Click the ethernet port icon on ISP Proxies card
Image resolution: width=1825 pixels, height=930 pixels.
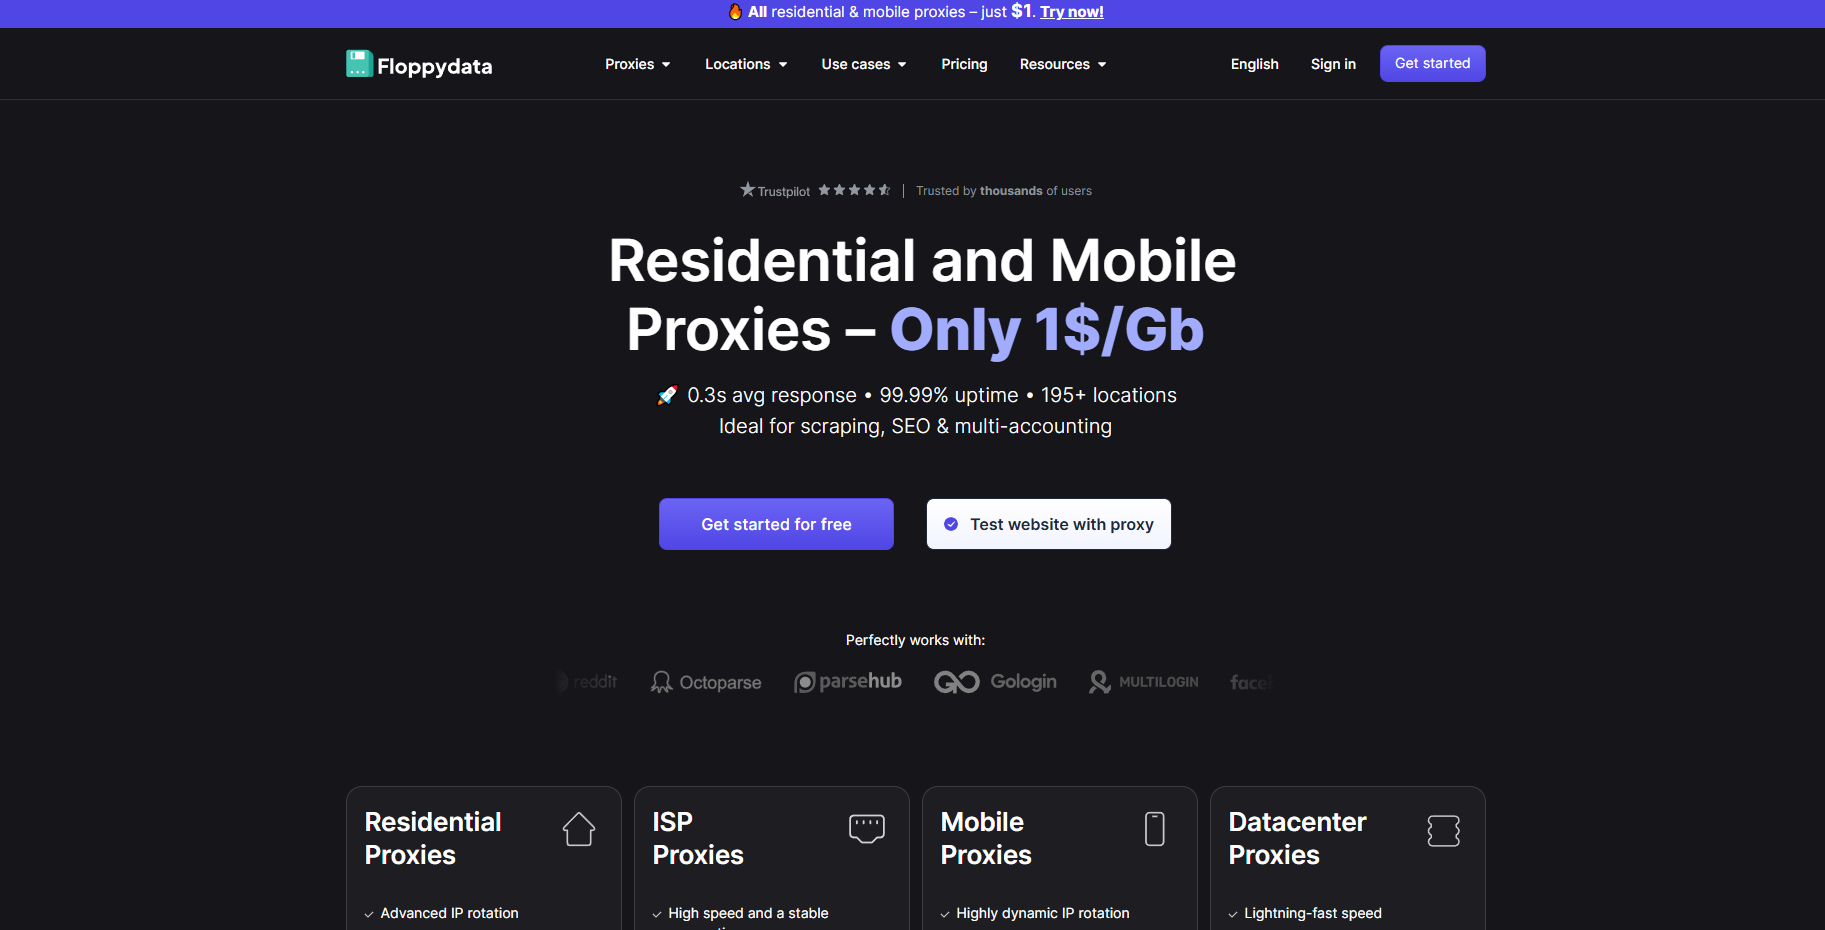[867, 828]
